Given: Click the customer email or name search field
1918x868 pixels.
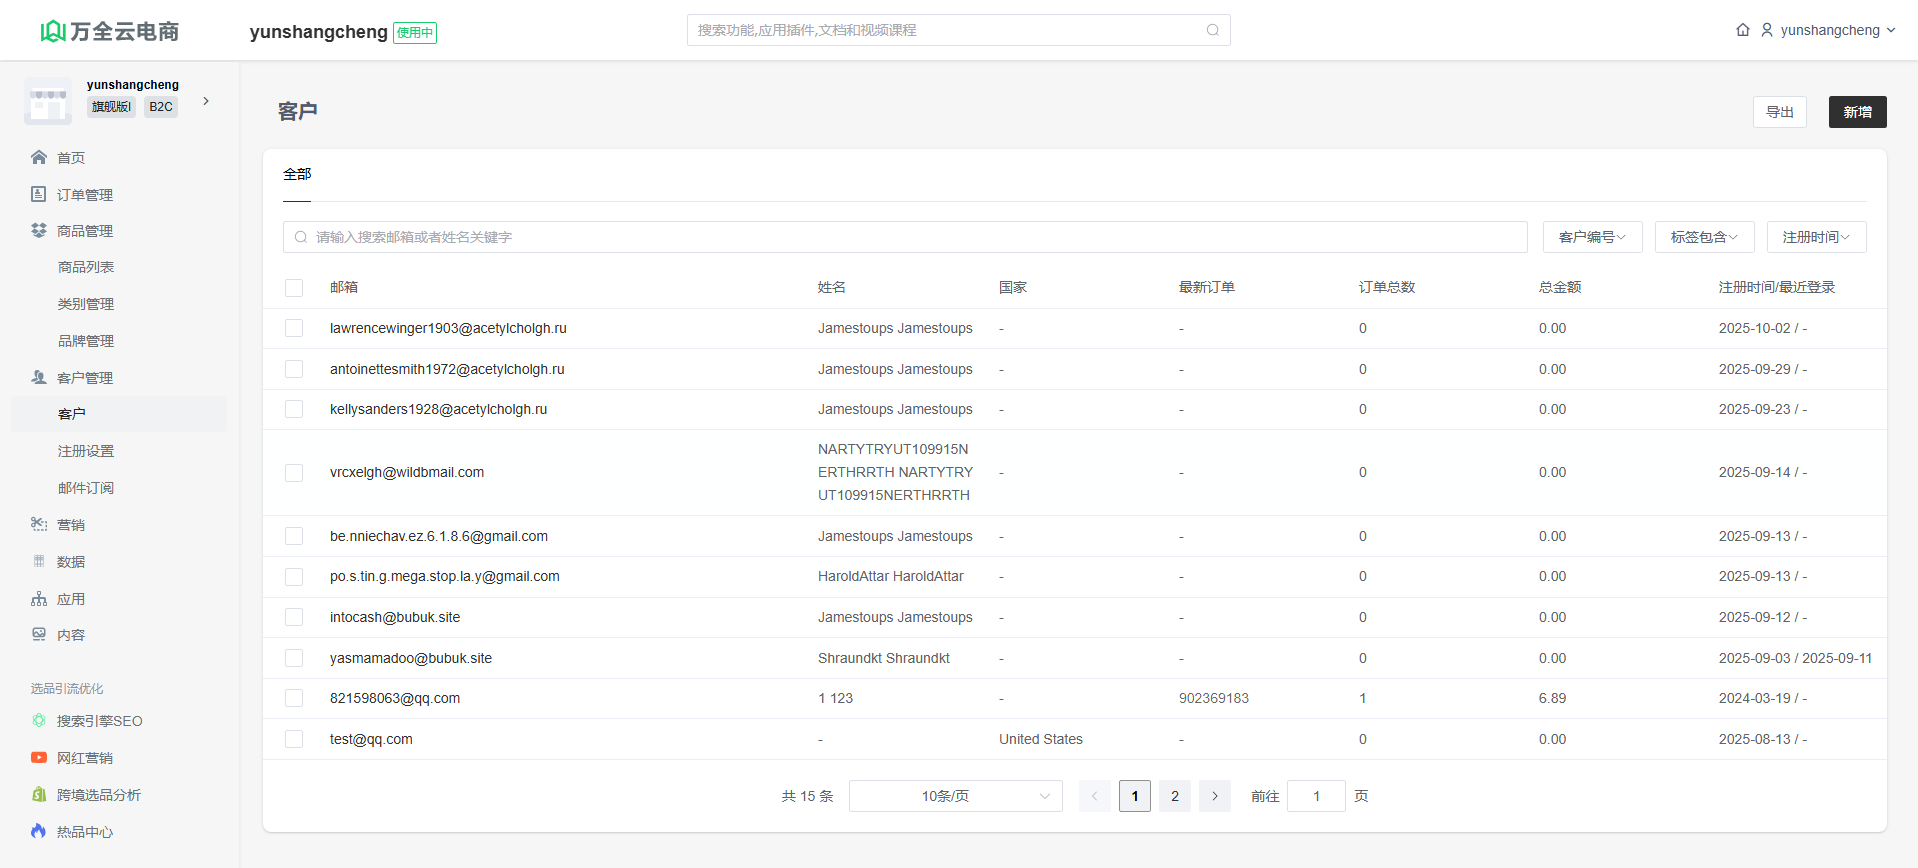Looking at the screenshot, I should (905, 237).
